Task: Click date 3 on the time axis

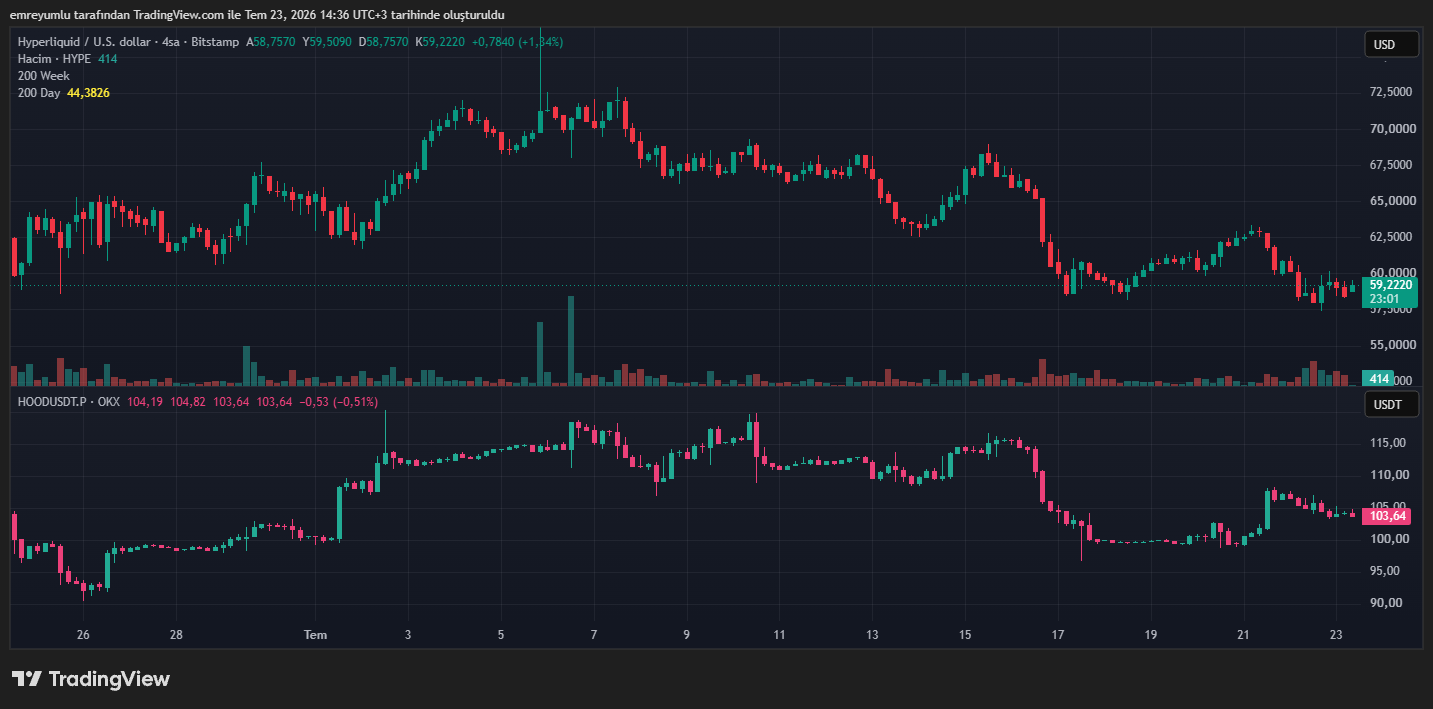Action: 408,635
